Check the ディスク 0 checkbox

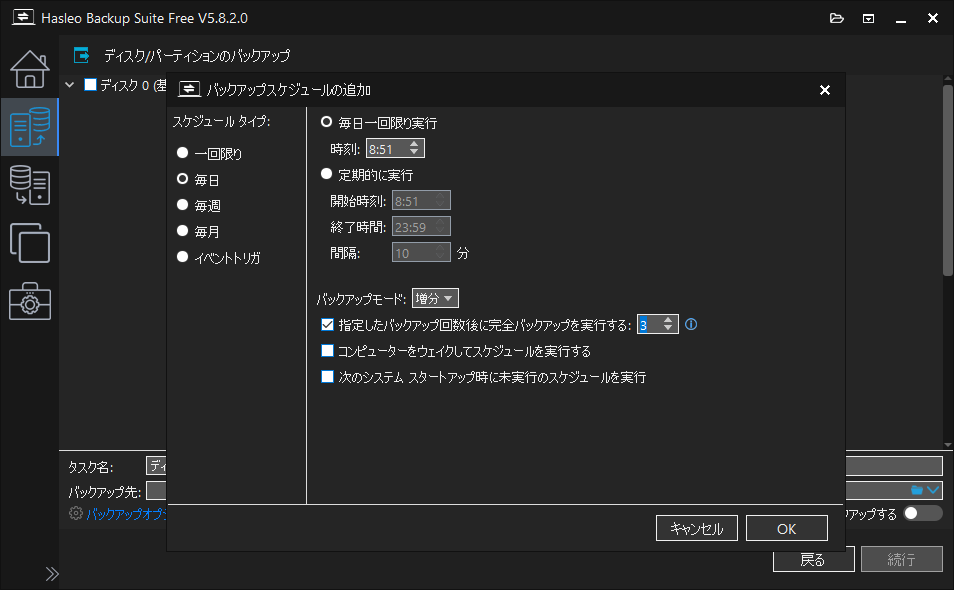click(90, 85)
